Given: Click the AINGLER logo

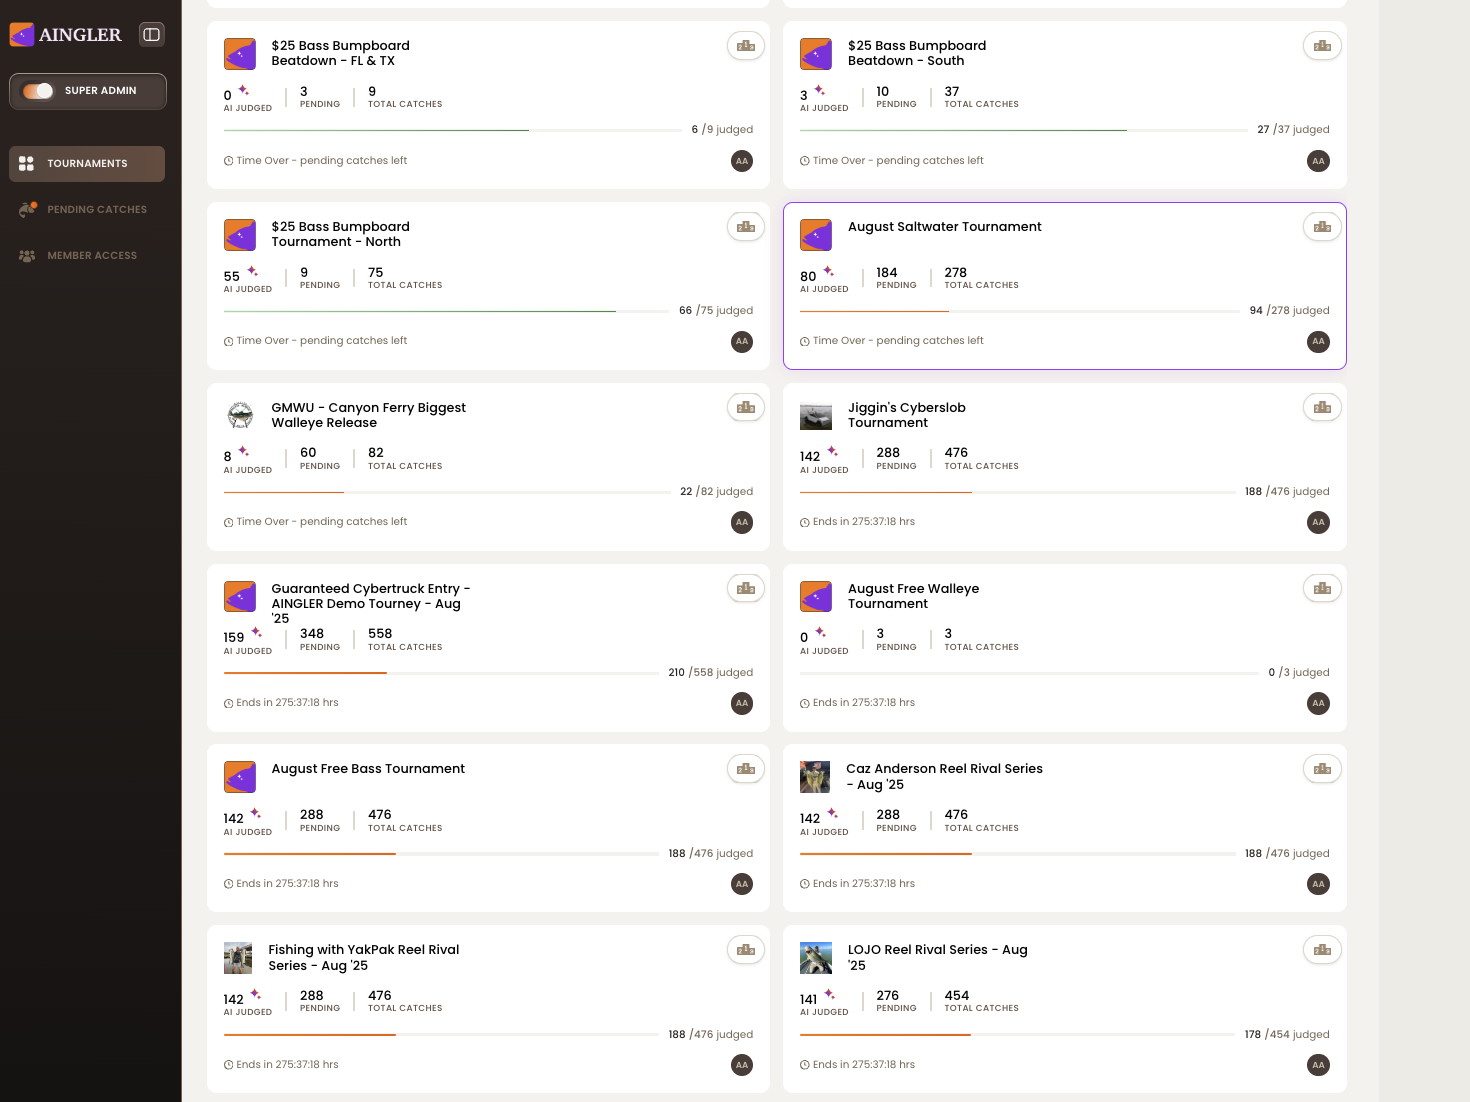Looking at the screenshot, I should [x=66, y=35].
